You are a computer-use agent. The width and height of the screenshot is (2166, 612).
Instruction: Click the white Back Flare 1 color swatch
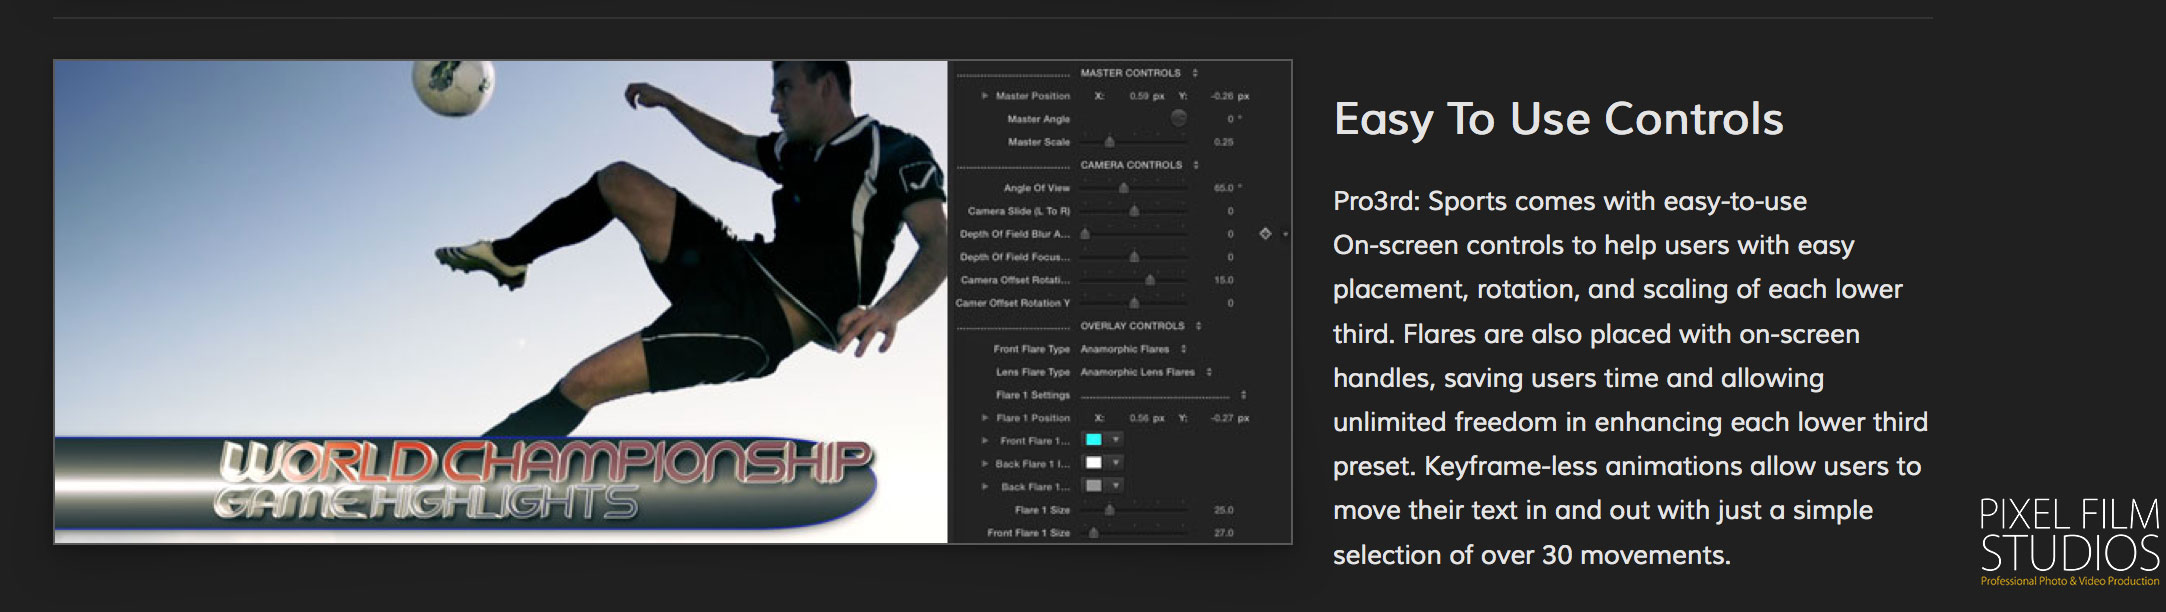(1094, 463)
